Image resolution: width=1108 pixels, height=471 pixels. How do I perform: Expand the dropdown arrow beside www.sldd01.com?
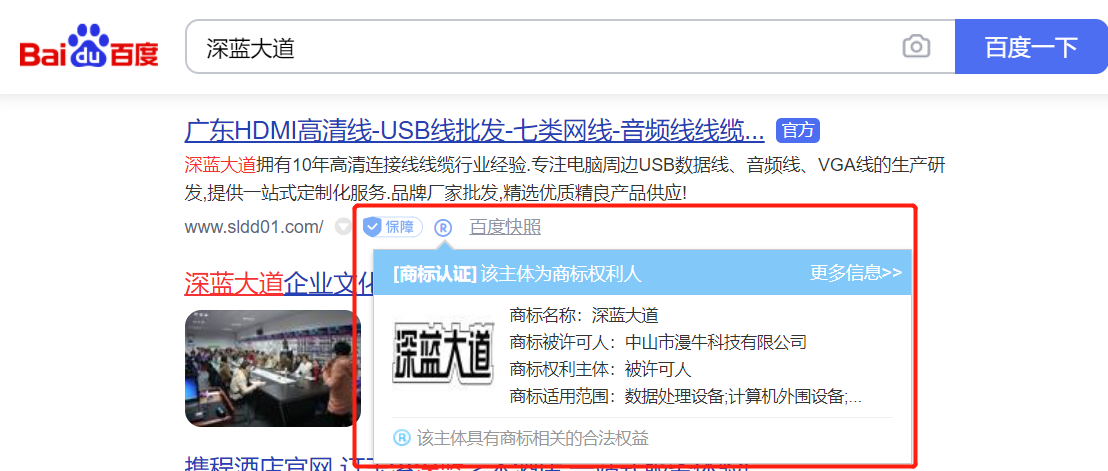[343, 227]
